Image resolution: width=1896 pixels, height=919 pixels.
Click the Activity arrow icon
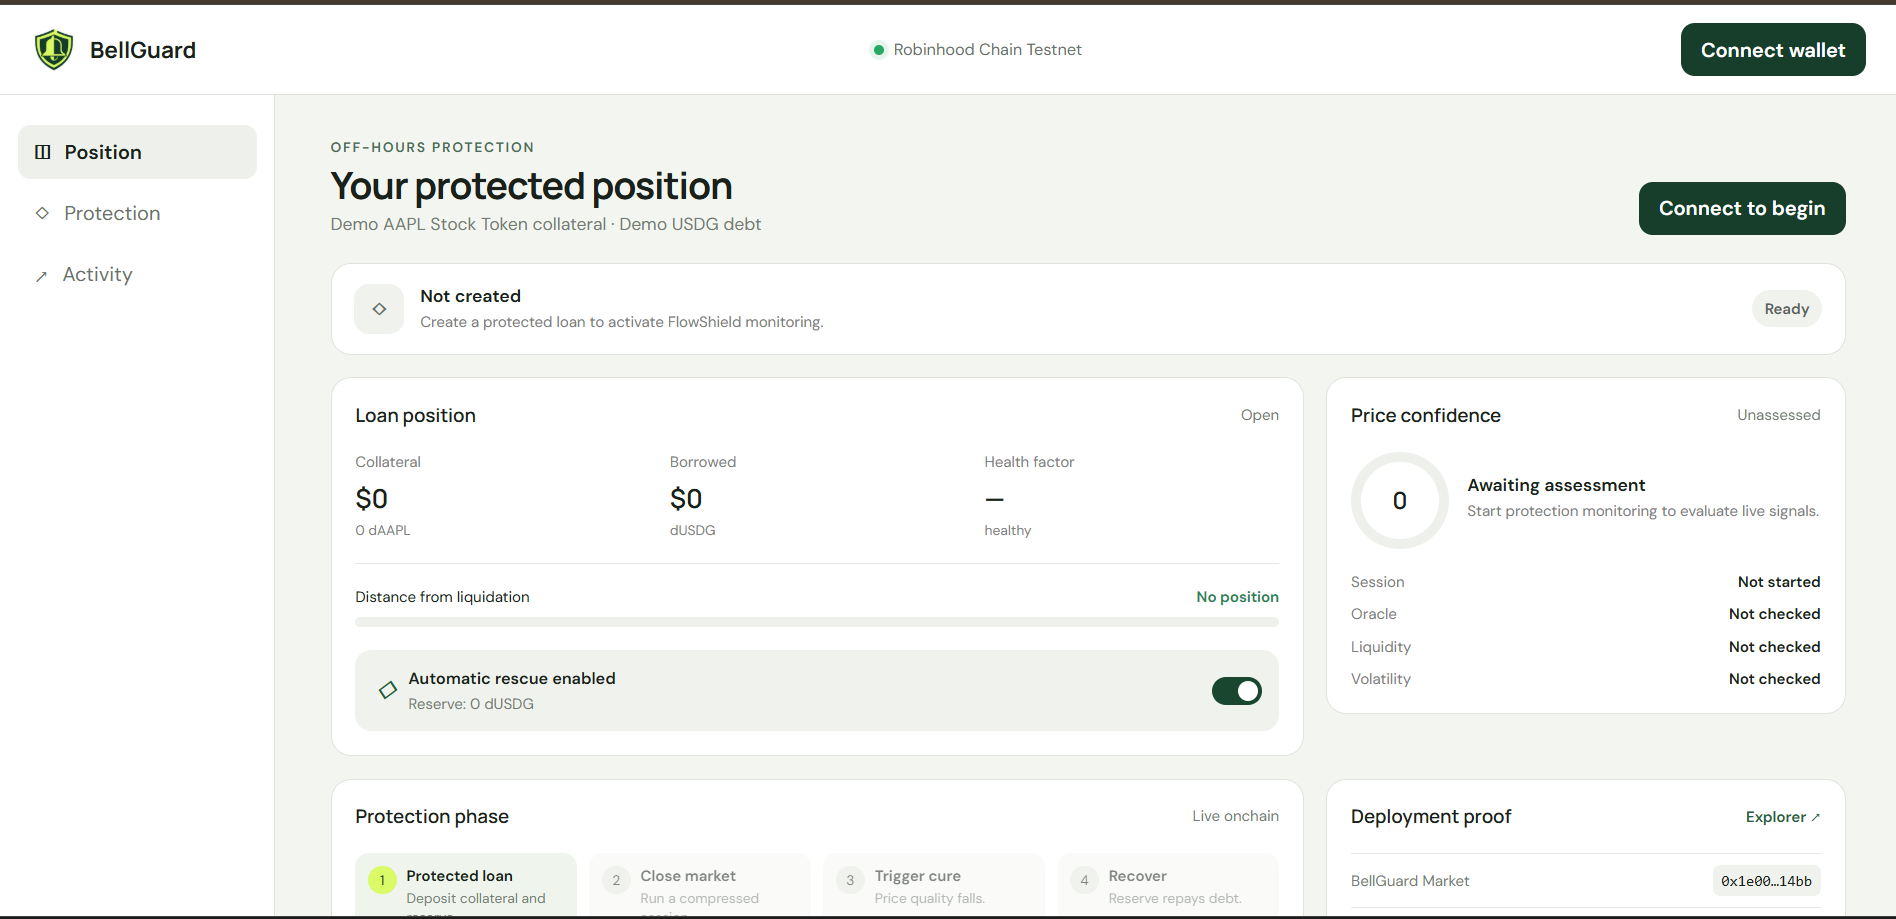(41, 276)
